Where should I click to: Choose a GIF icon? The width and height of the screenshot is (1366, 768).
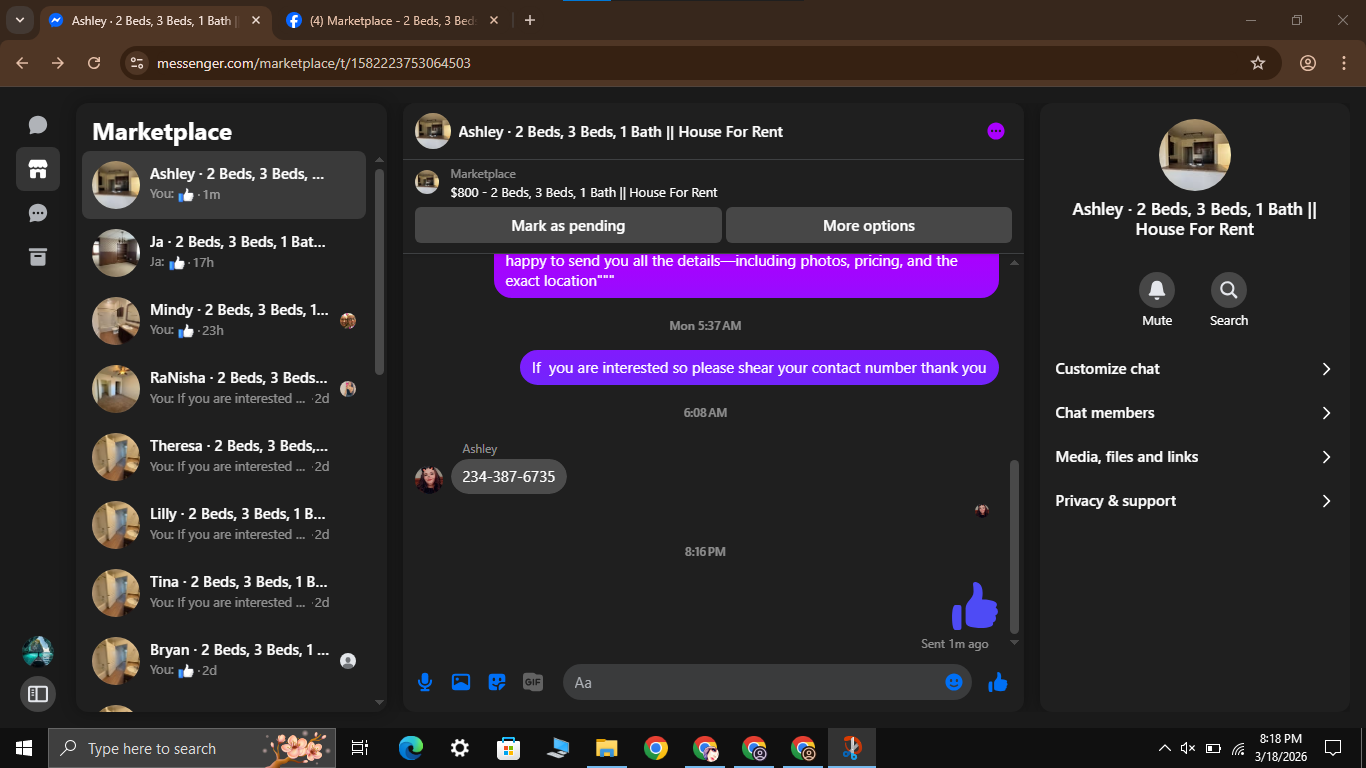[x=533, y=682]
